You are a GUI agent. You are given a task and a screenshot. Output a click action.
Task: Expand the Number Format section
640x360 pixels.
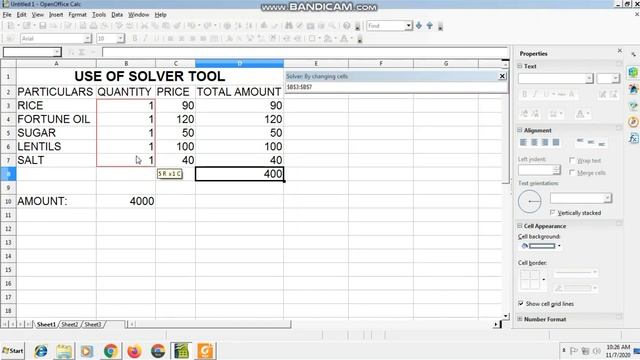520,319
